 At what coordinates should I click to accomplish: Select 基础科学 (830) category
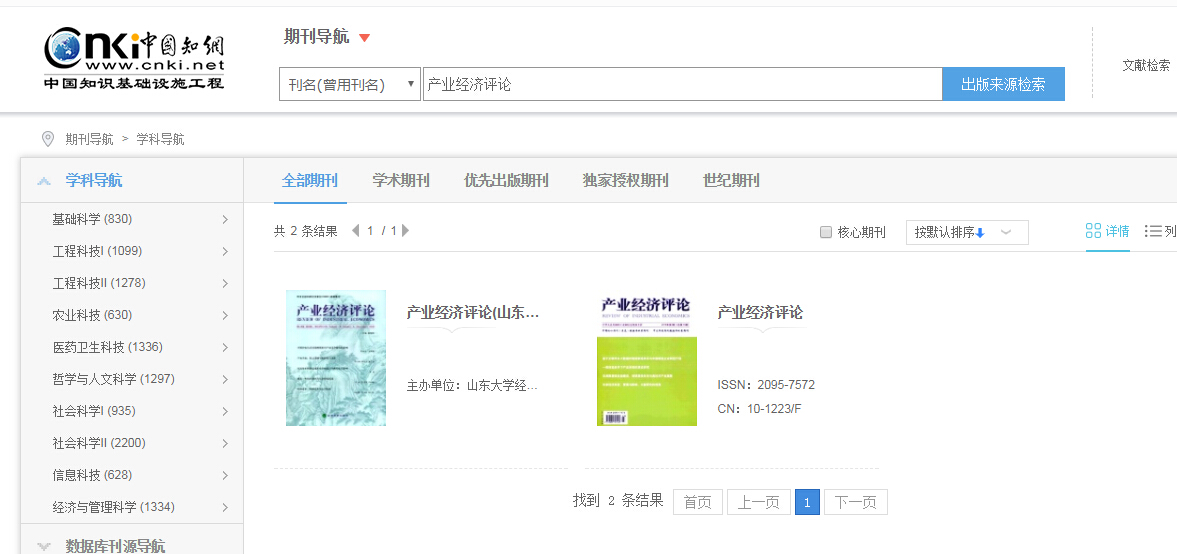coord(92,219)
